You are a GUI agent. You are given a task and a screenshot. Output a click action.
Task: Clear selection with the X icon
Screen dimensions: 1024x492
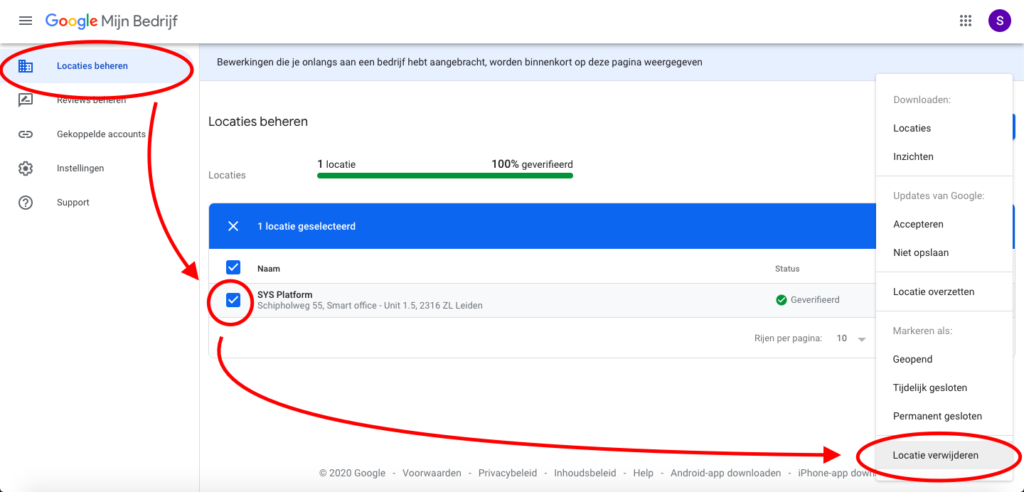[x=233, y=226]
